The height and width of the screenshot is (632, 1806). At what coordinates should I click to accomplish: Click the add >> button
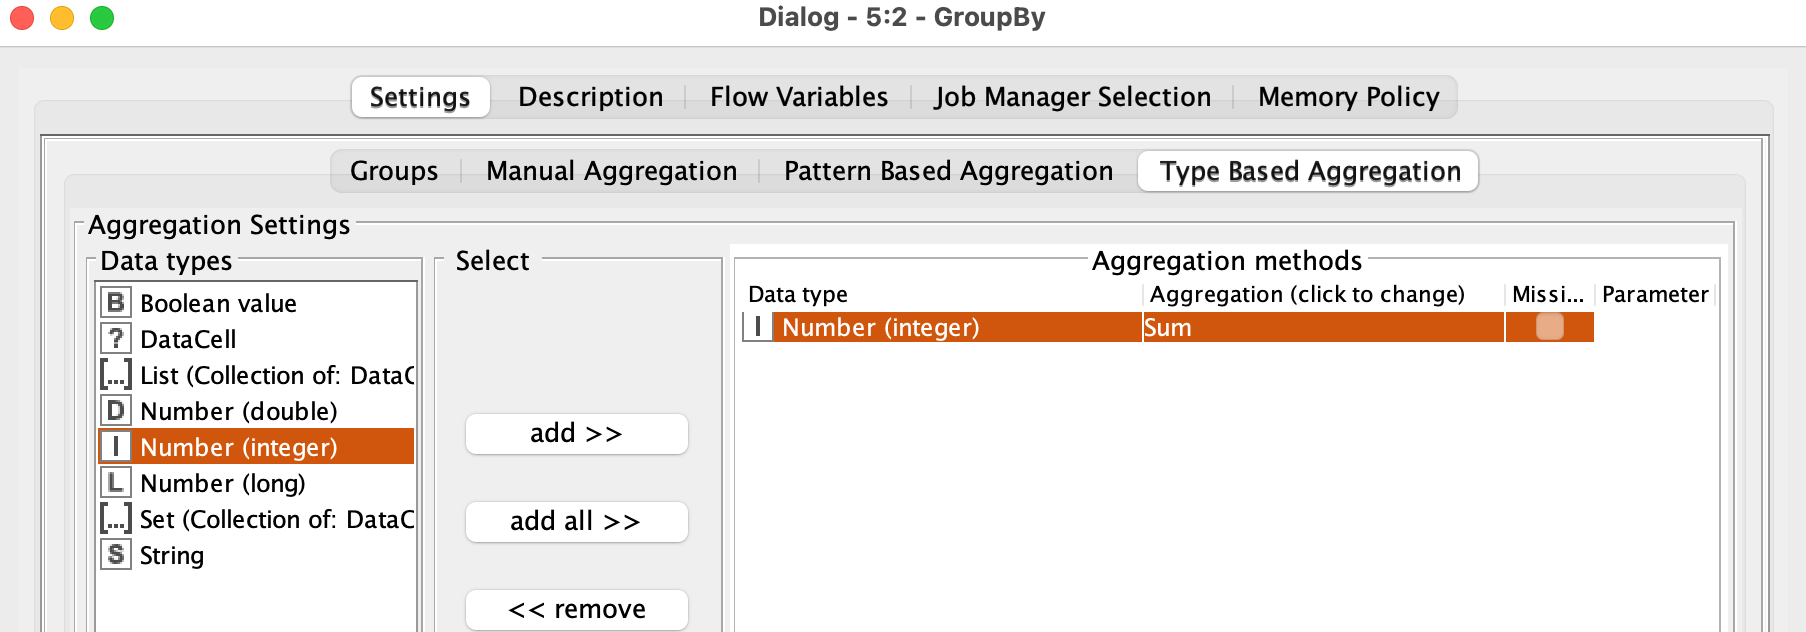point(577,434)
